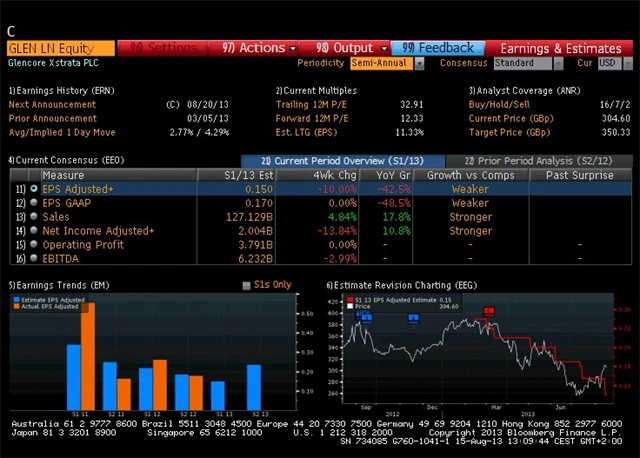Open the Periodicity Semi-Annual dropdown
This screenshot has height=458, width=640.
tap(419, 63)
